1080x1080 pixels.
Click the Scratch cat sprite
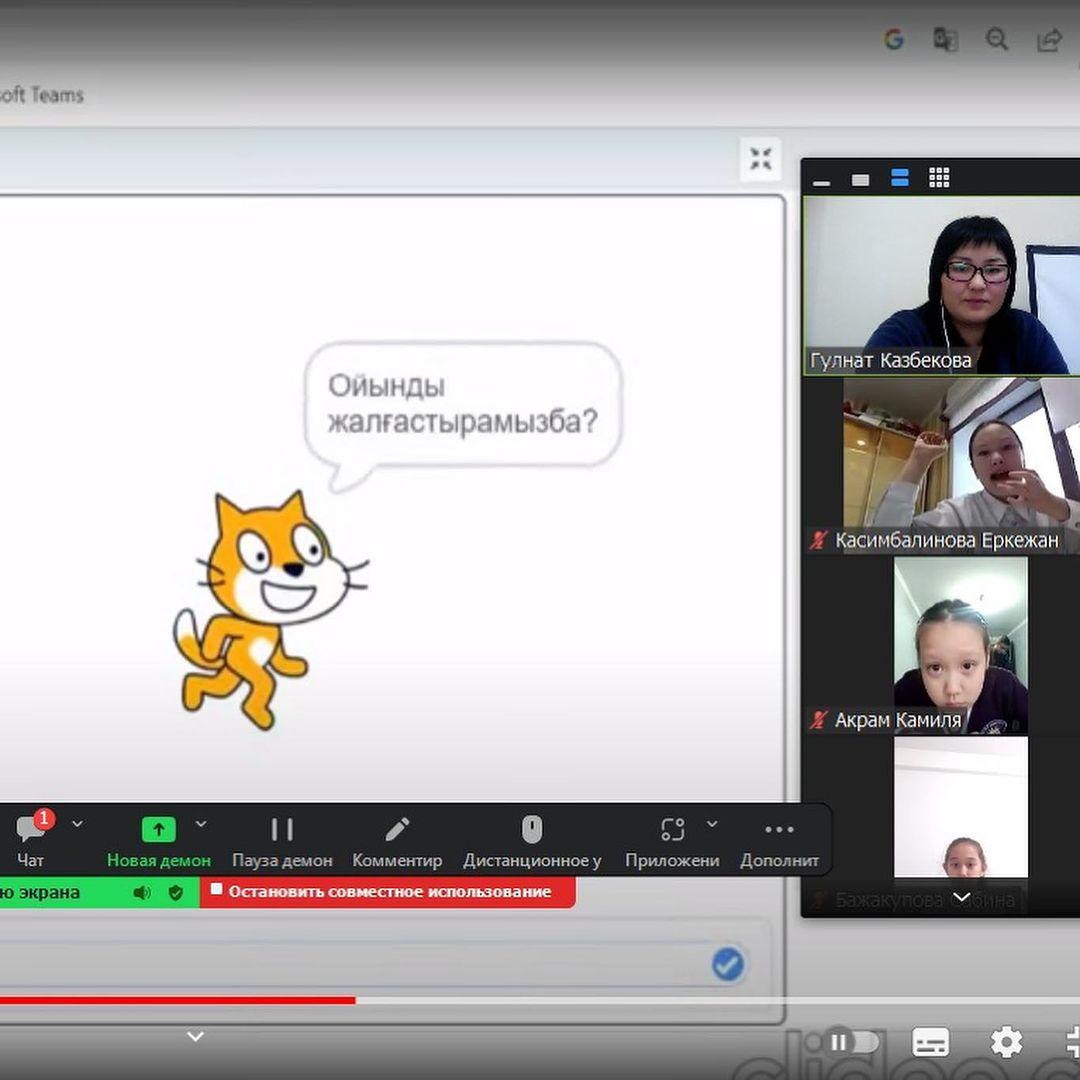[269, 611]
